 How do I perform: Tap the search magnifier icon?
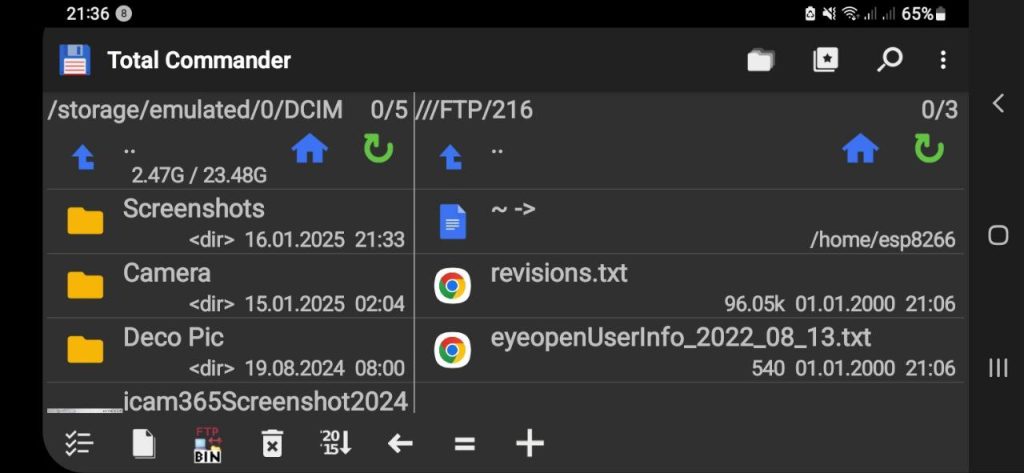point(889,60)
